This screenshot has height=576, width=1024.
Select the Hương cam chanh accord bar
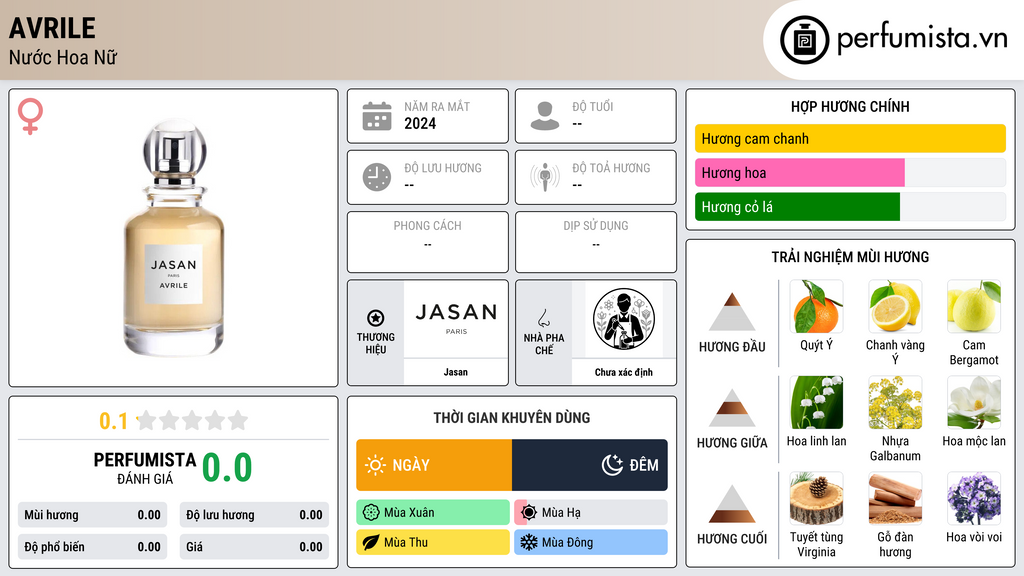(850, 138)
